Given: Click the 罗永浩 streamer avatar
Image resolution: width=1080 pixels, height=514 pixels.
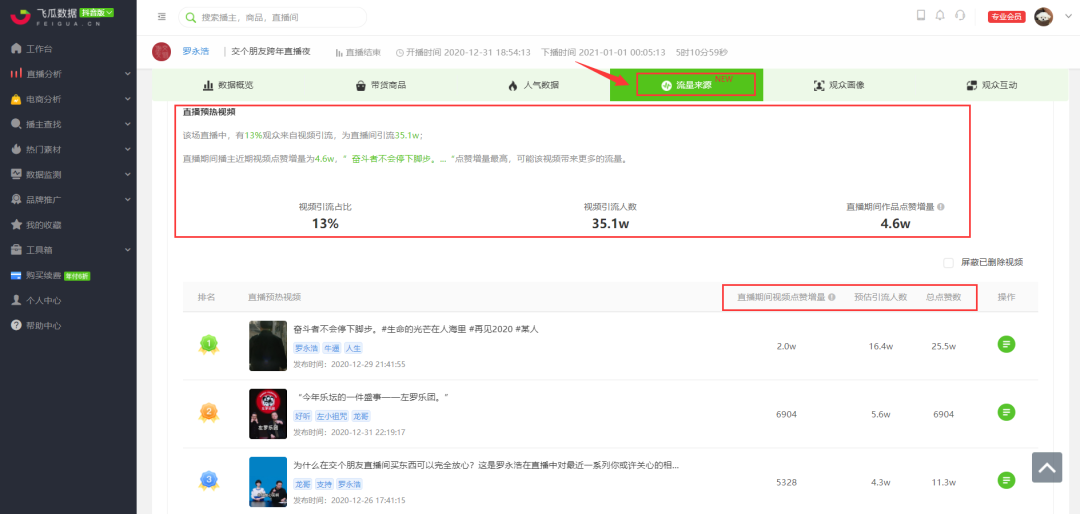Looking at the screenshot, I should pyautogui.click(x=161, y=52).
